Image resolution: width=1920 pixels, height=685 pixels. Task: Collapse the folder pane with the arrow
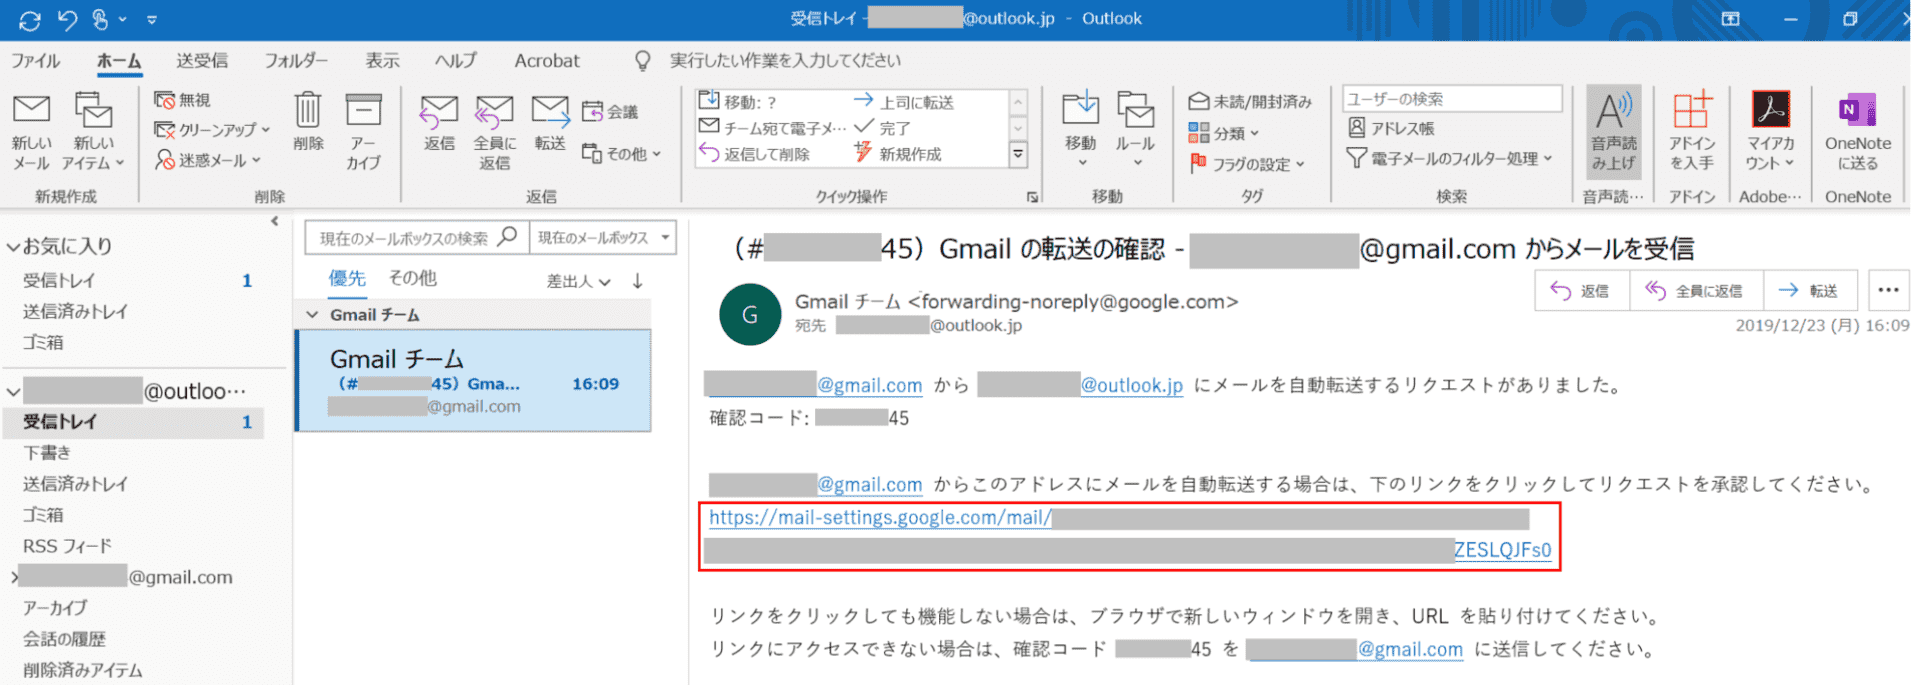point(275,221)
